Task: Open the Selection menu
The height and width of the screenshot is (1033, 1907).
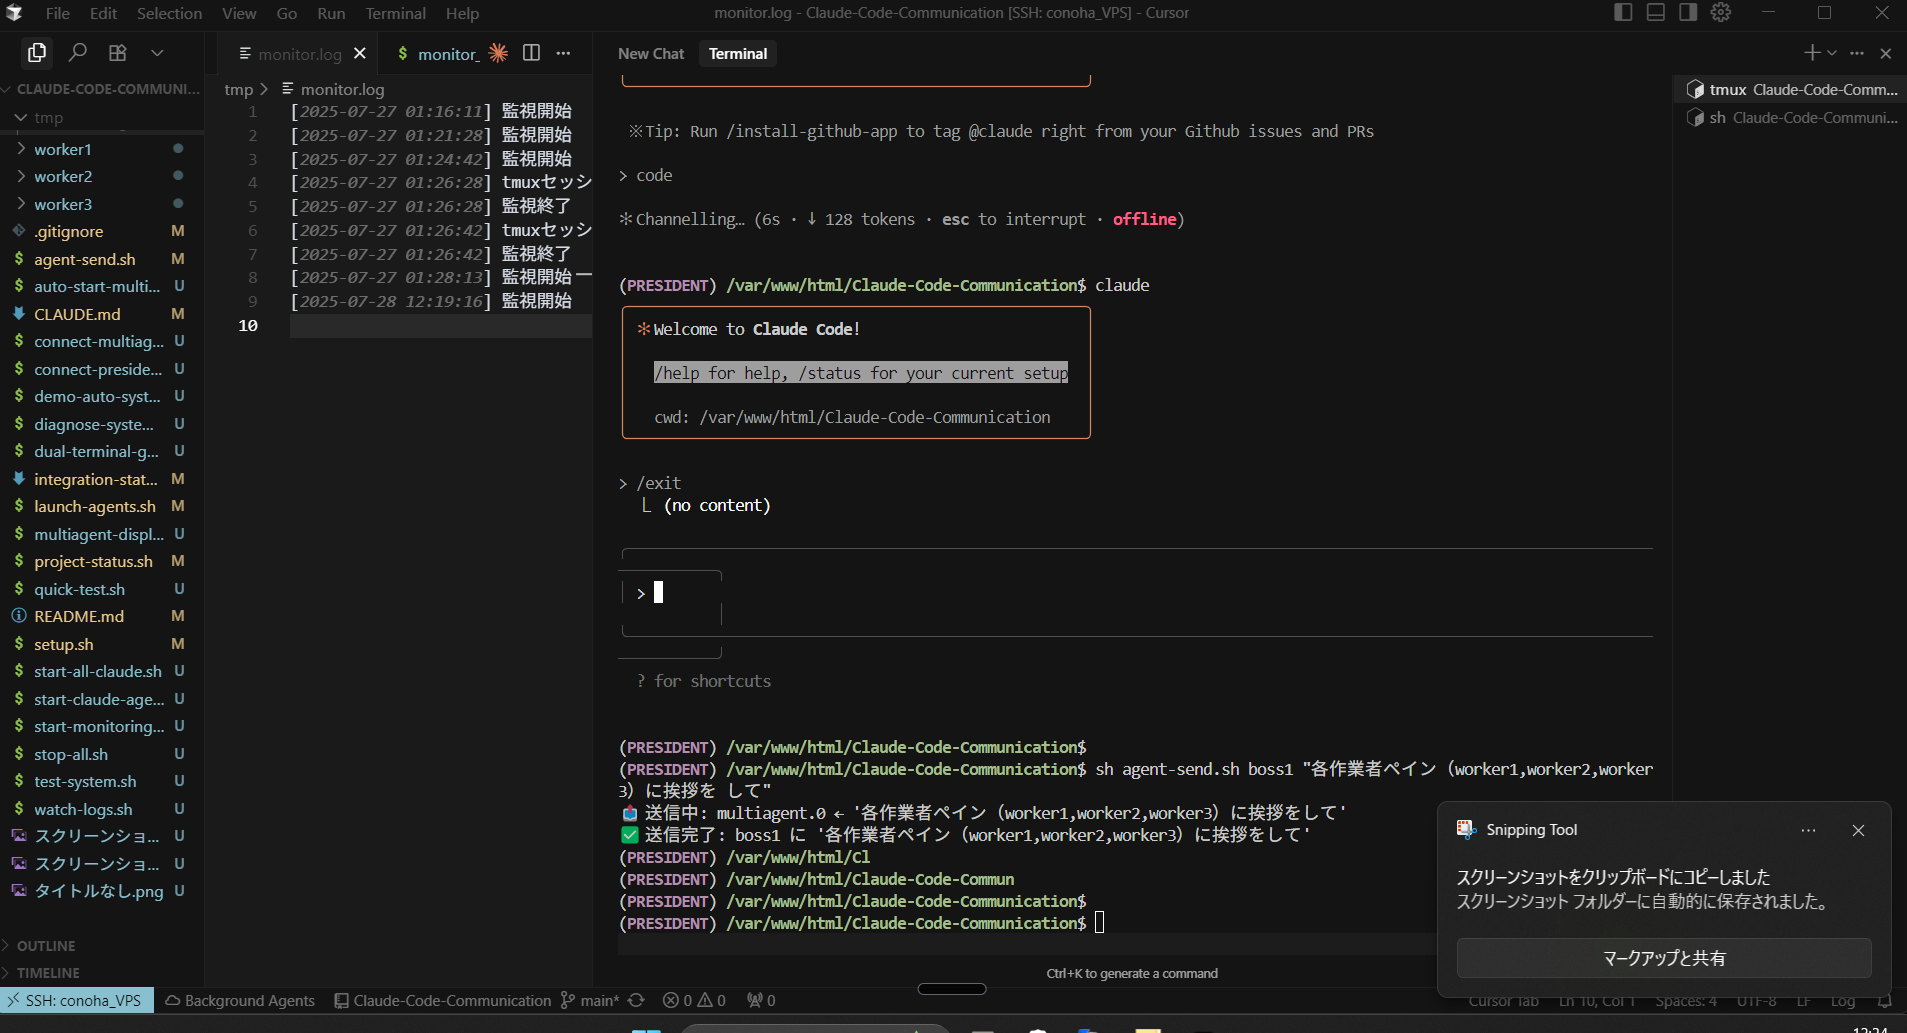Action: coord(169,13)
